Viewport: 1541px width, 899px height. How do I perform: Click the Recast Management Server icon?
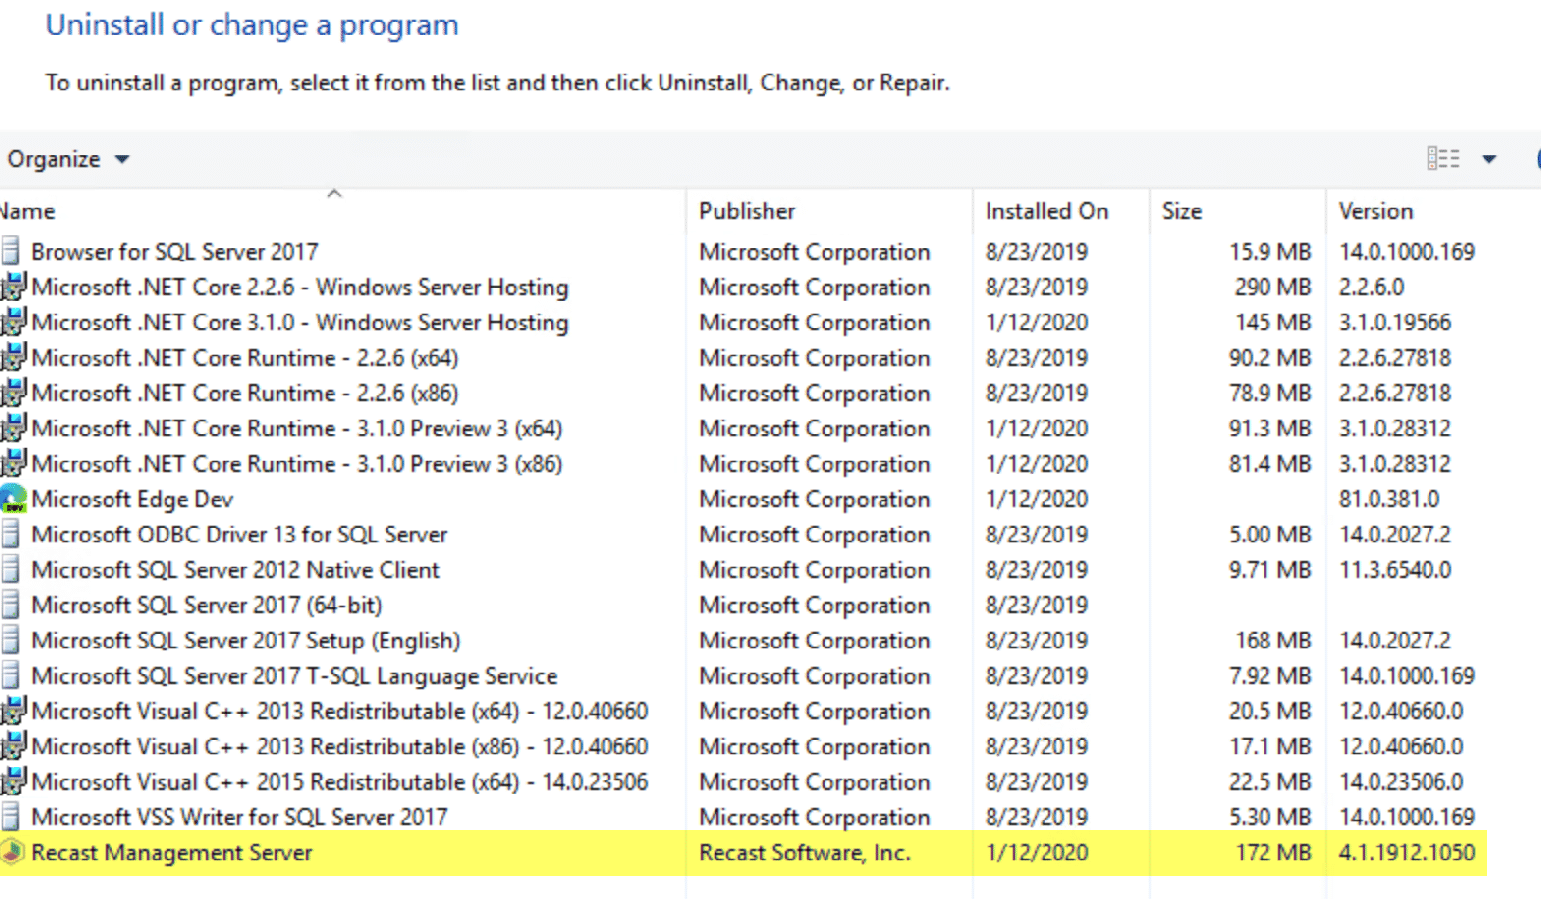(12, 852)
